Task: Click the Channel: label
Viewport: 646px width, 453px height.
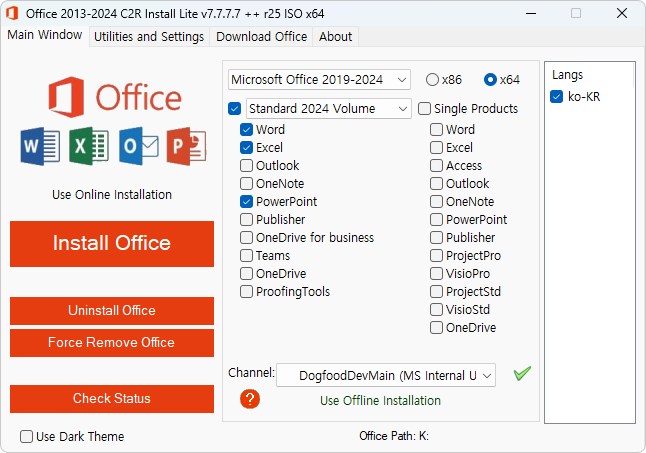Action: [x=251, y=373]
